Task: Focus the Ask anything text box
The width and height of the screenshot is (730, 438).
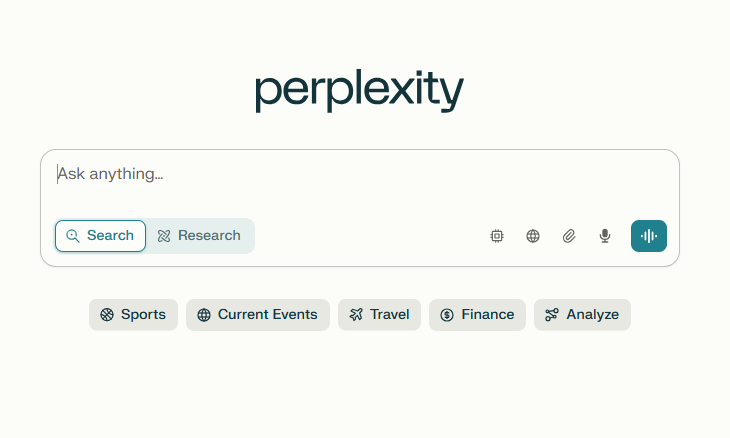Action: [359, 184]
